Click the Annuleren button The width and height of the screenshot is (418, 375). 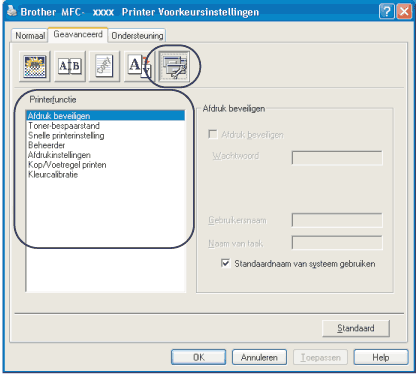[259, 357]
